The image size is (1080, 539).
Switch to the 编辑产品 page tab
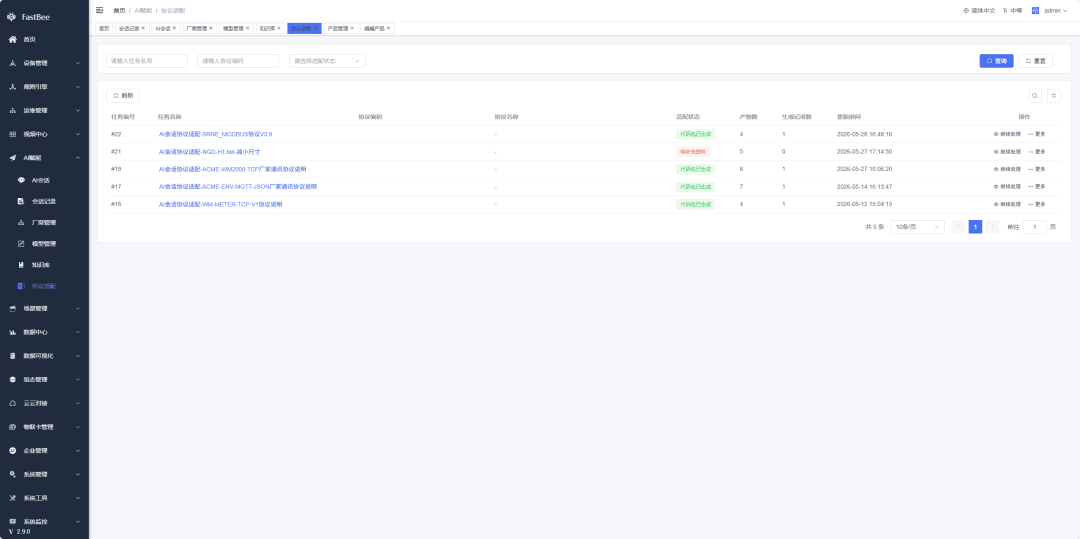[x=377, y=28]
